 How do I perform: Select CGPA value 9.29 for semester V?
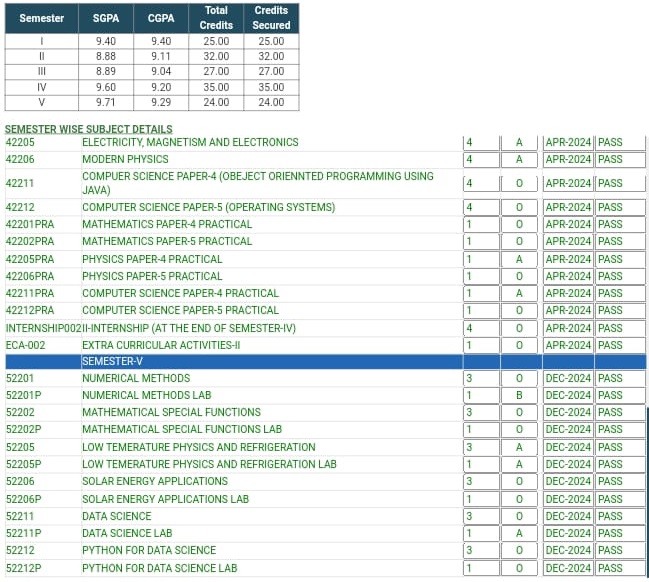[161, 102]
